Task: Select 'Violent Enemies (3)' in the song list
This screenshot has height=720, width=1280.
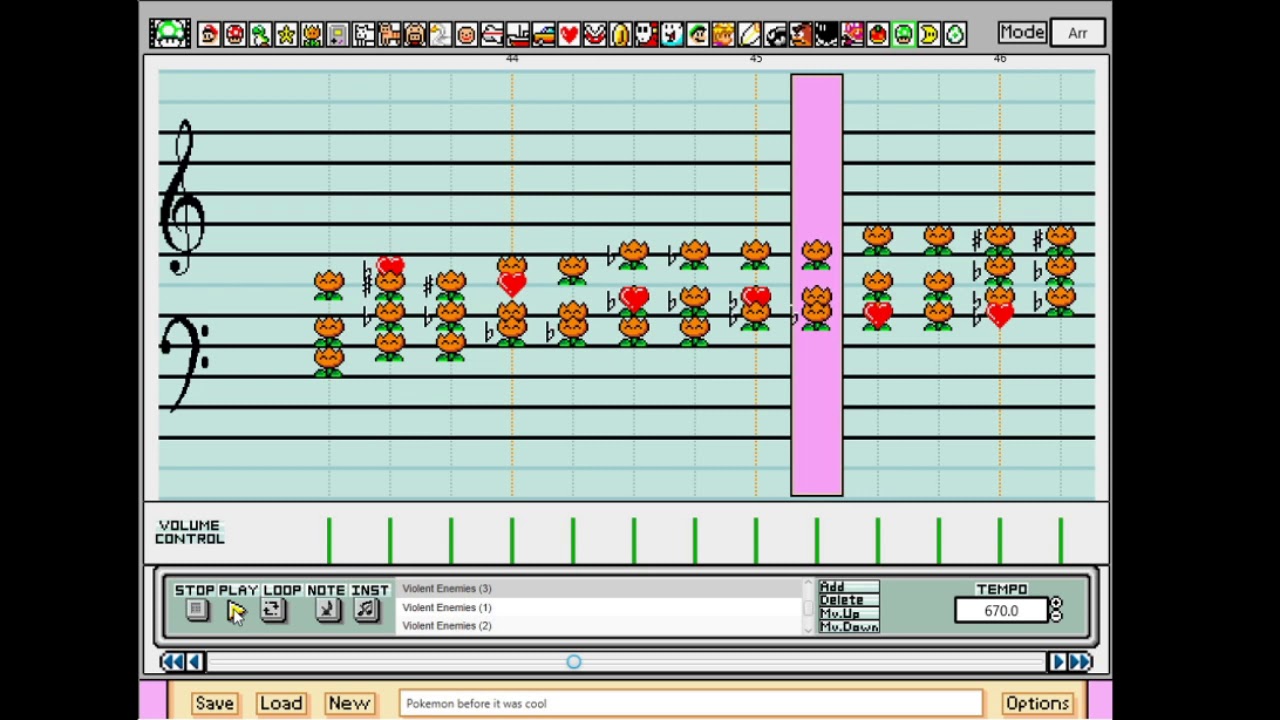Action: click(x=600, y=589)
